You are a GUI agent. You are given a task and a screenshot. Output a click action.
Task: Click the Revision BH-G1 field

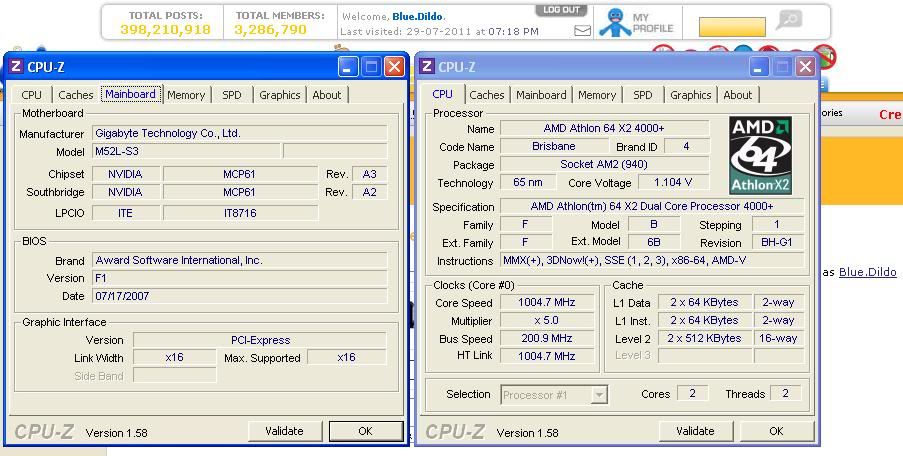click(x=777, y=242)
